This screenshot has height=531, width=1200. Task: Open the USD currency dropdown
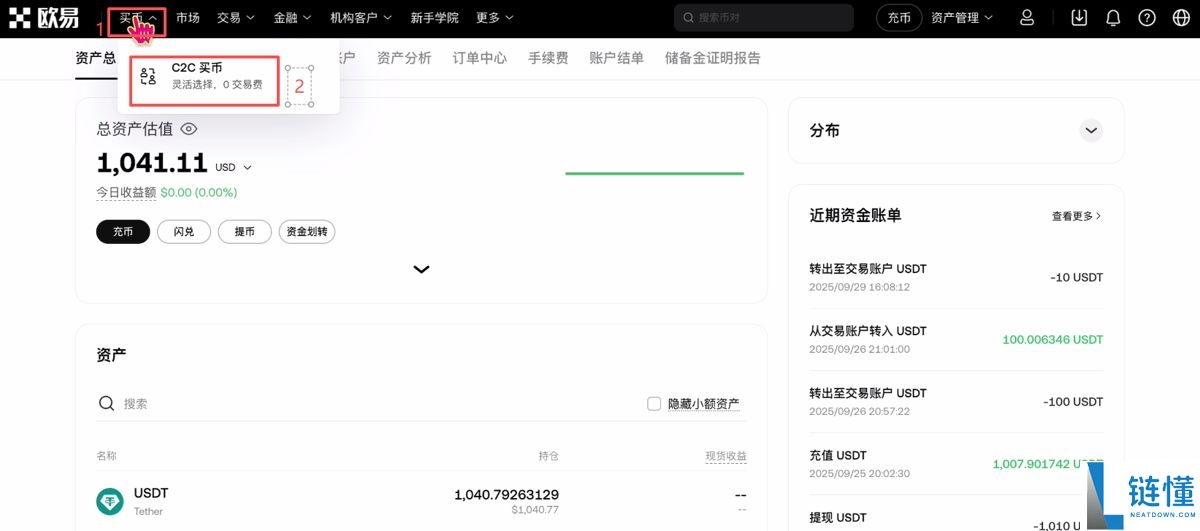point(233,168)
